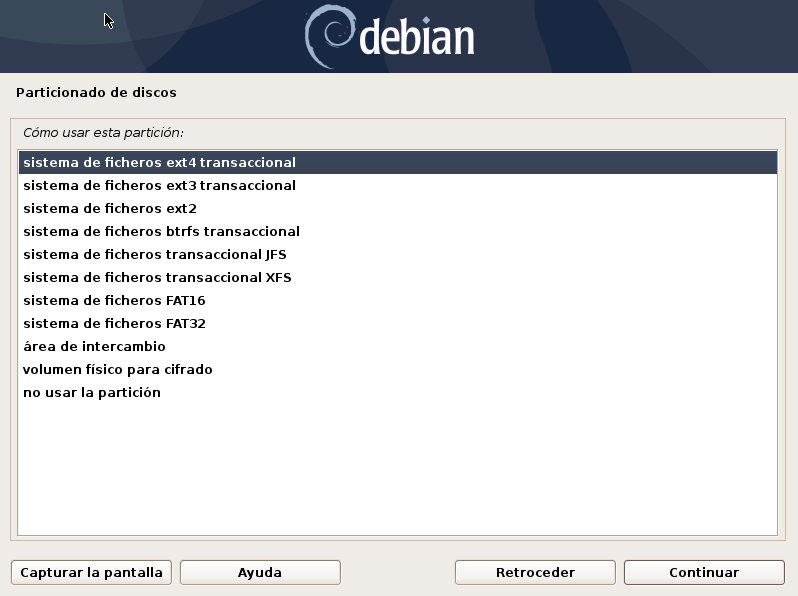This screenshot has height=596, width=798.
Task: Select ext4 transactional file system option
Action: pyautogui.click(x=160, y=162)
